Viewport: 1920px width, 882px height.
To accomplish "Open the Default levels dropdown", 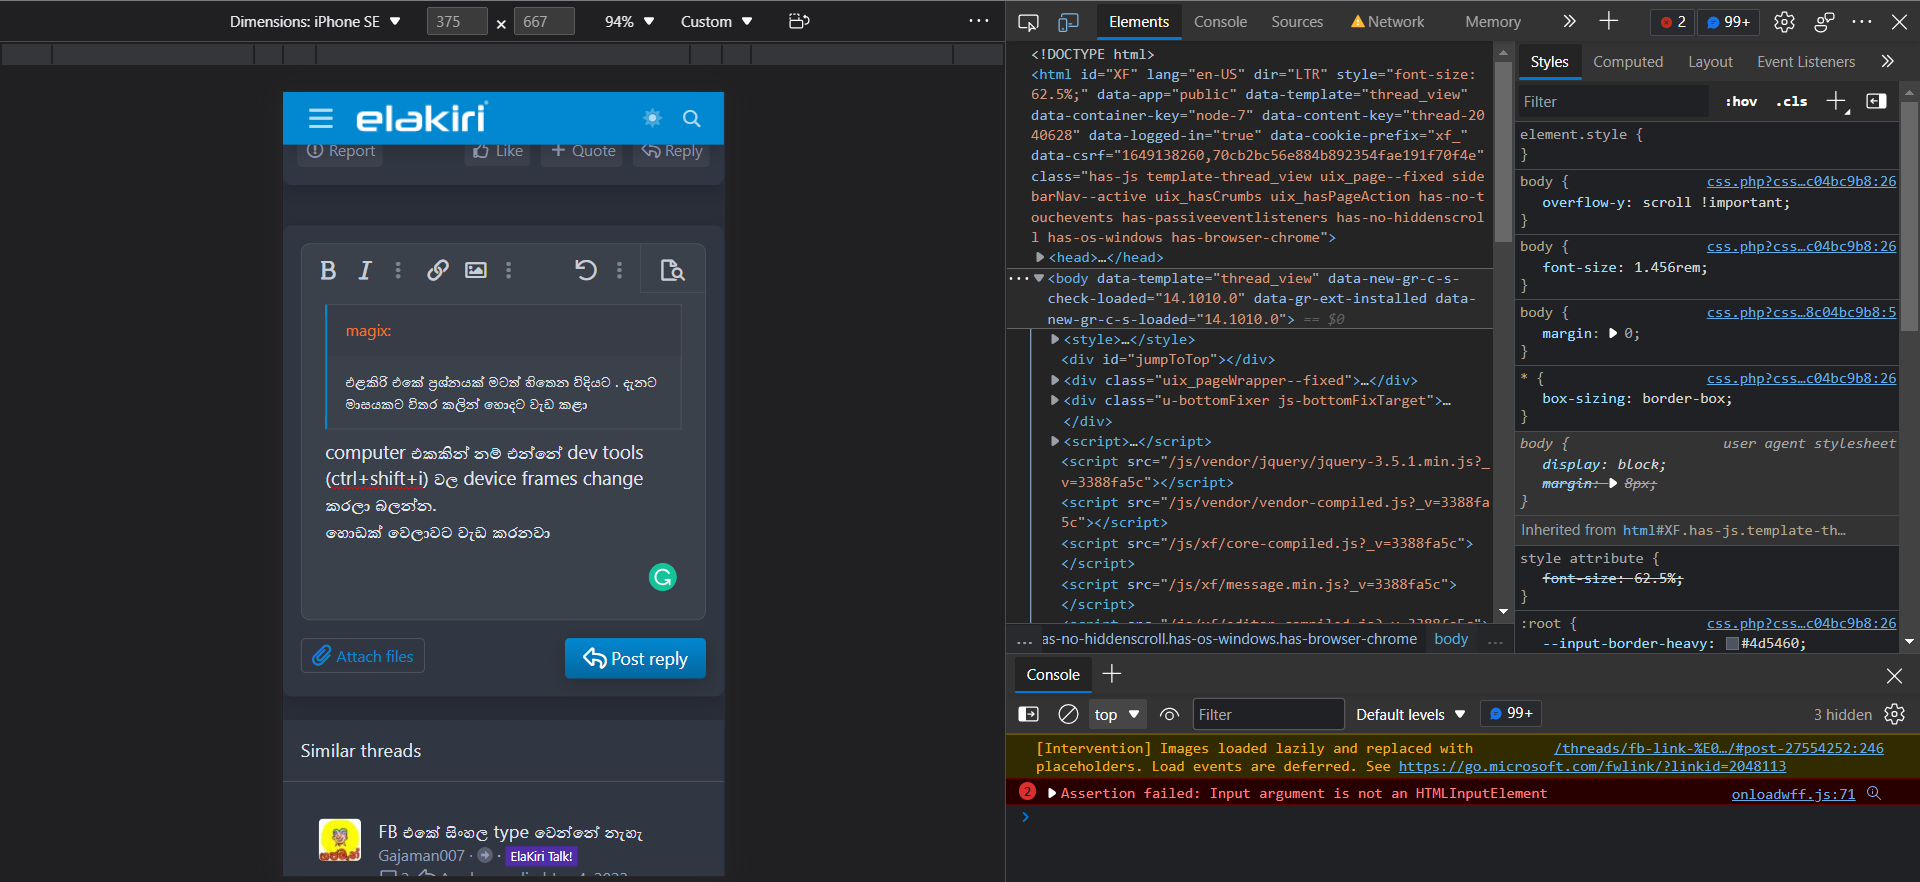I will [x=1410, y=714].
